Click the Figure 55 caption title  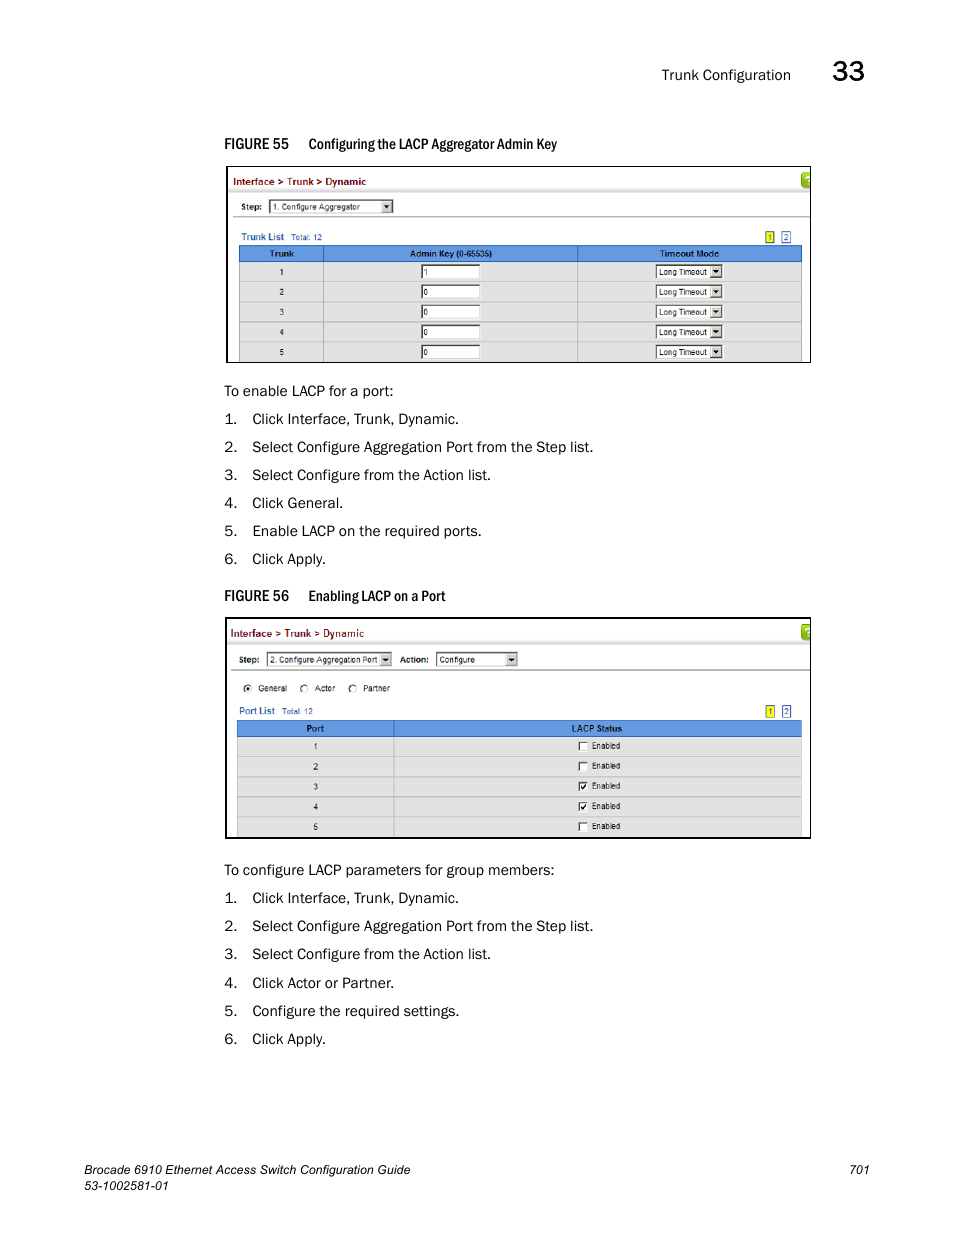(433, 144)
